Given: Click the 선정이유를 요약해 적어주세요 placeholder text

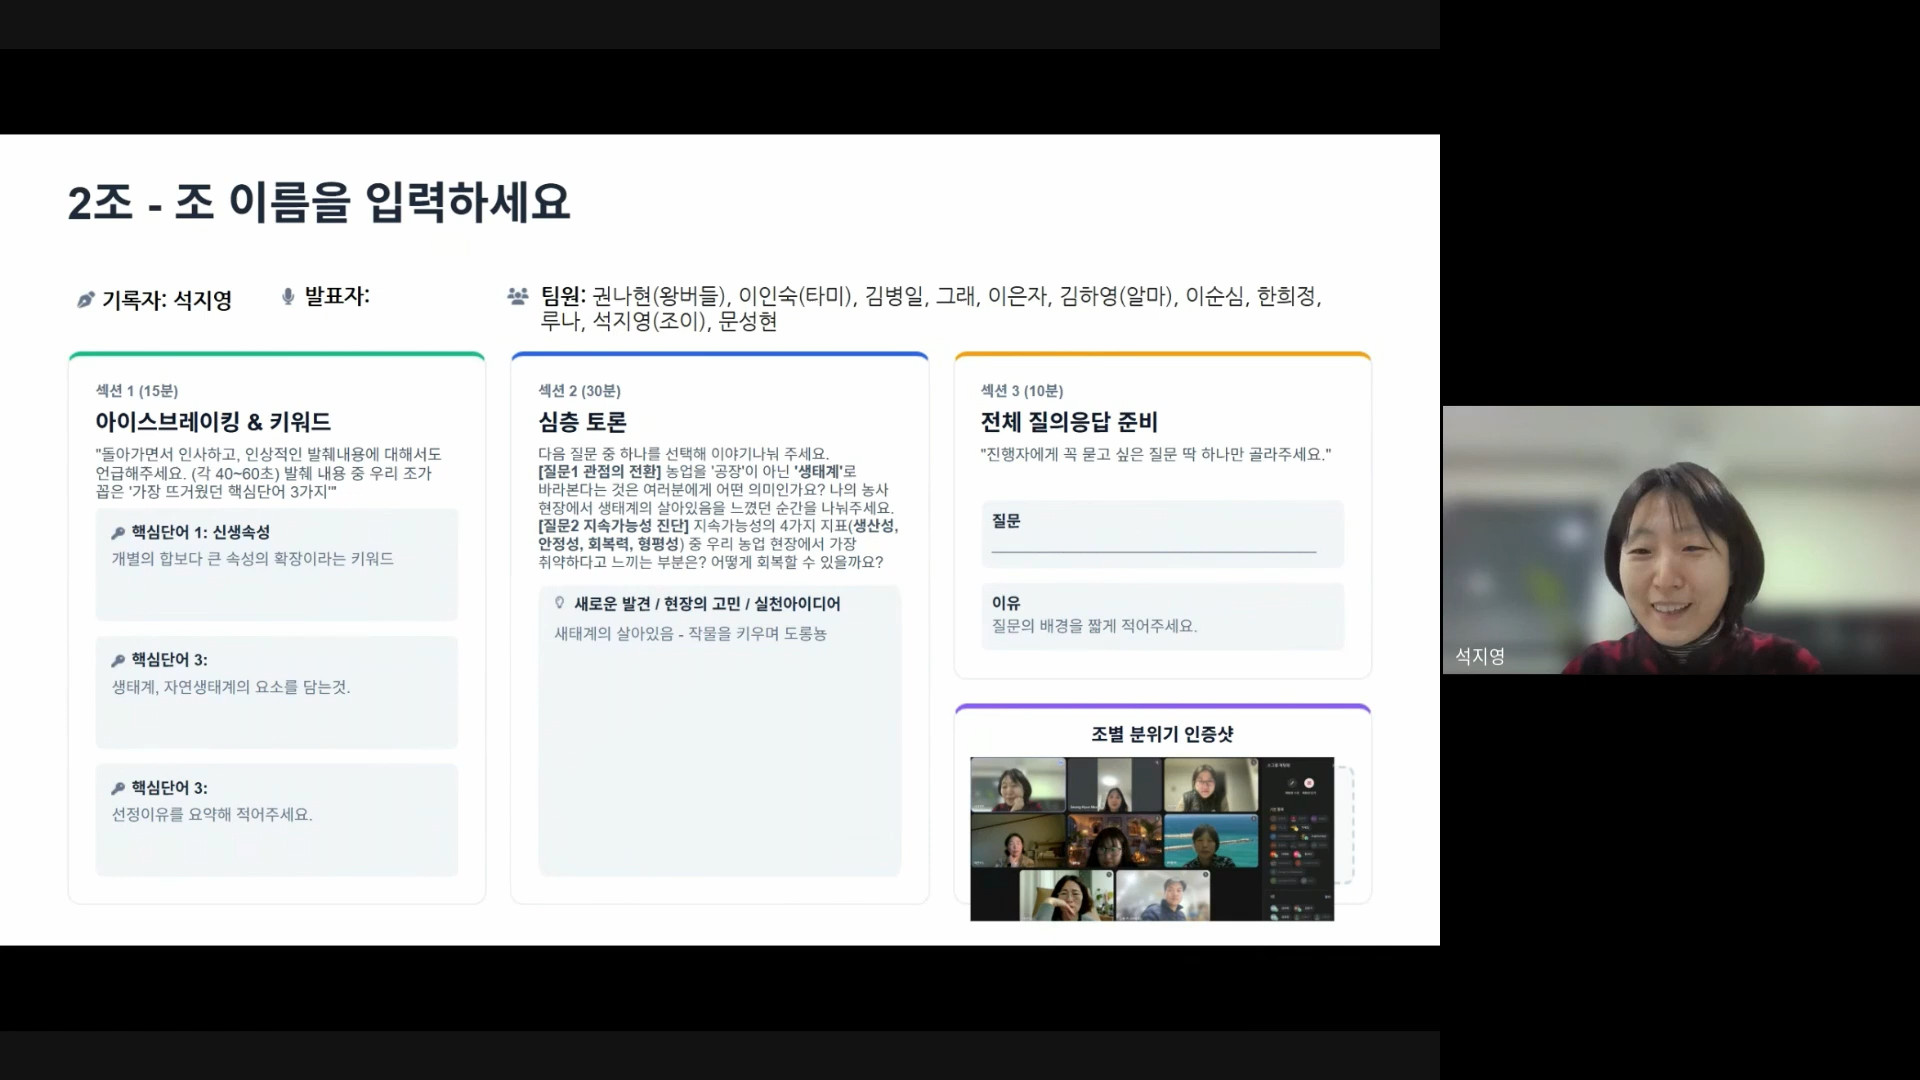Looking at the screenshot, I should (212, 815).
